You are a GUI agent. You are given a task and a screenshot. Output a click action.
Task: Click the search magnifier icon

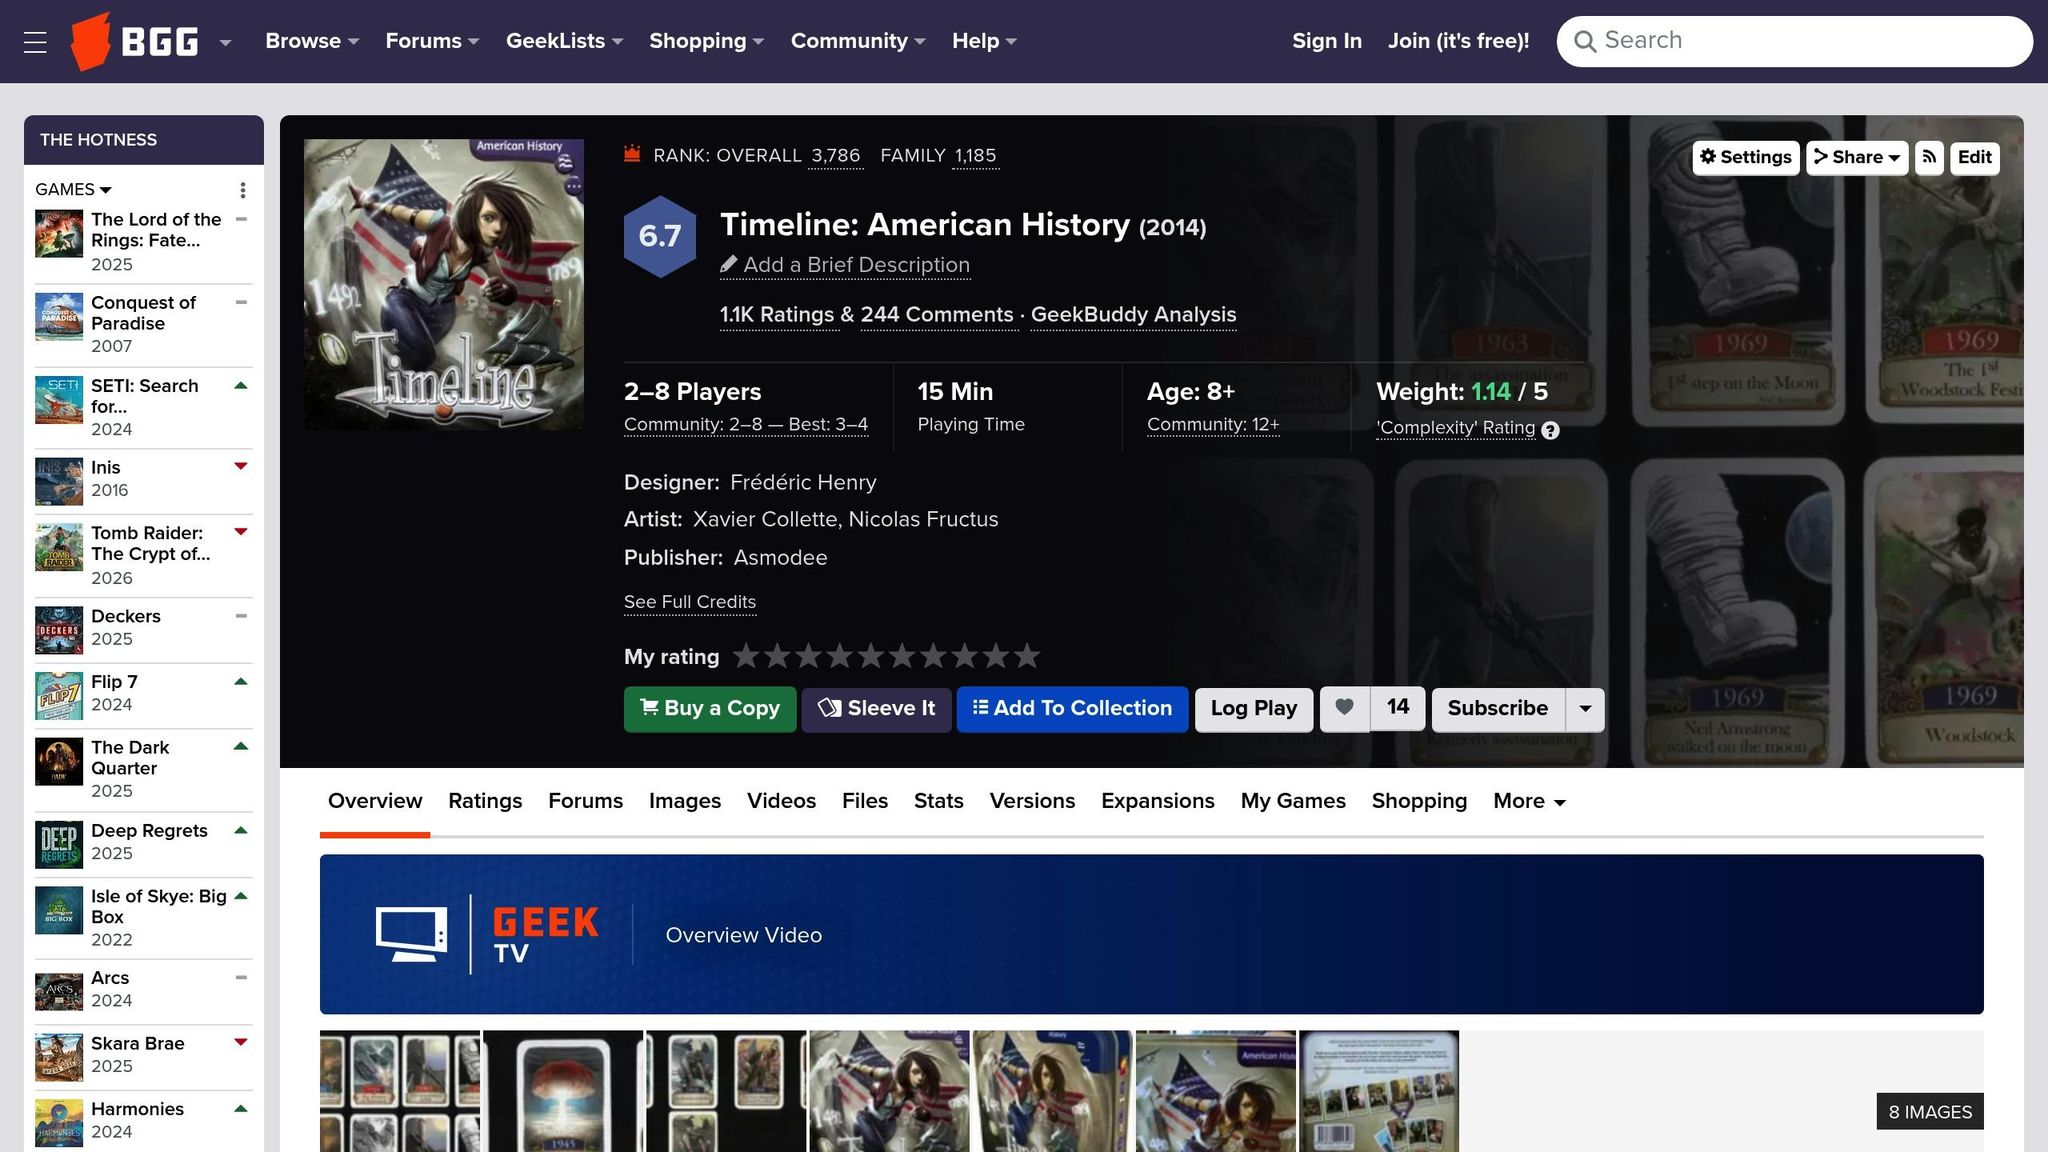(x=1584, y=41)
